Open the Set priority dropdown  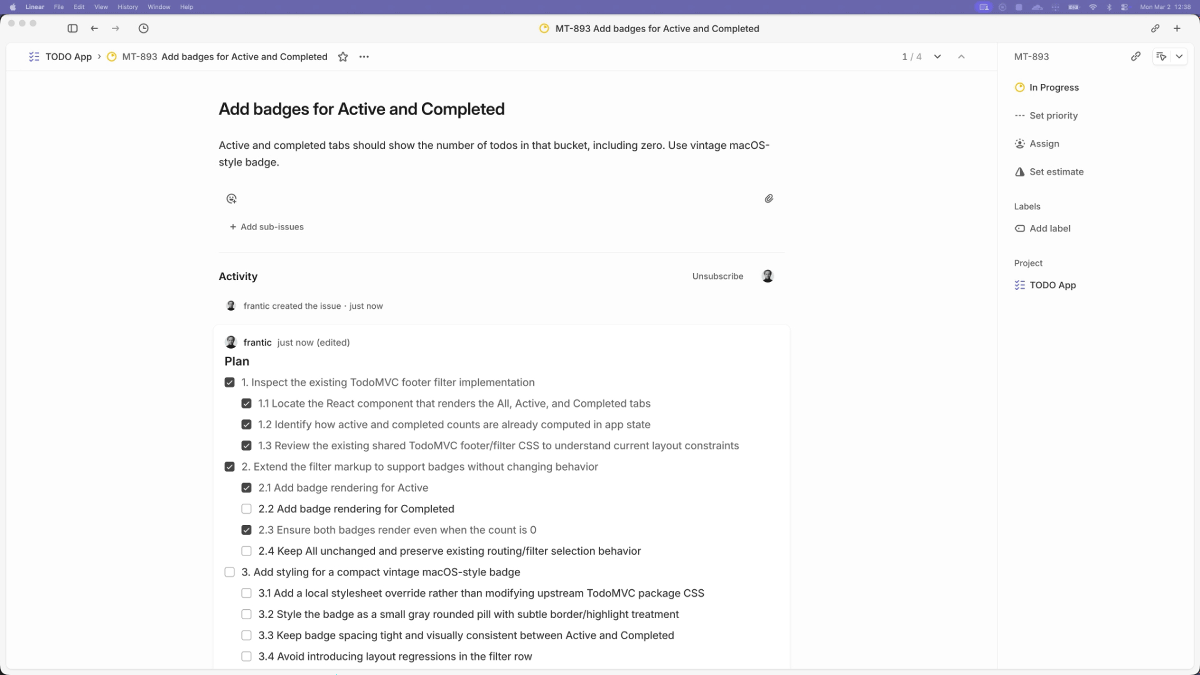(x=1046, y=116)
